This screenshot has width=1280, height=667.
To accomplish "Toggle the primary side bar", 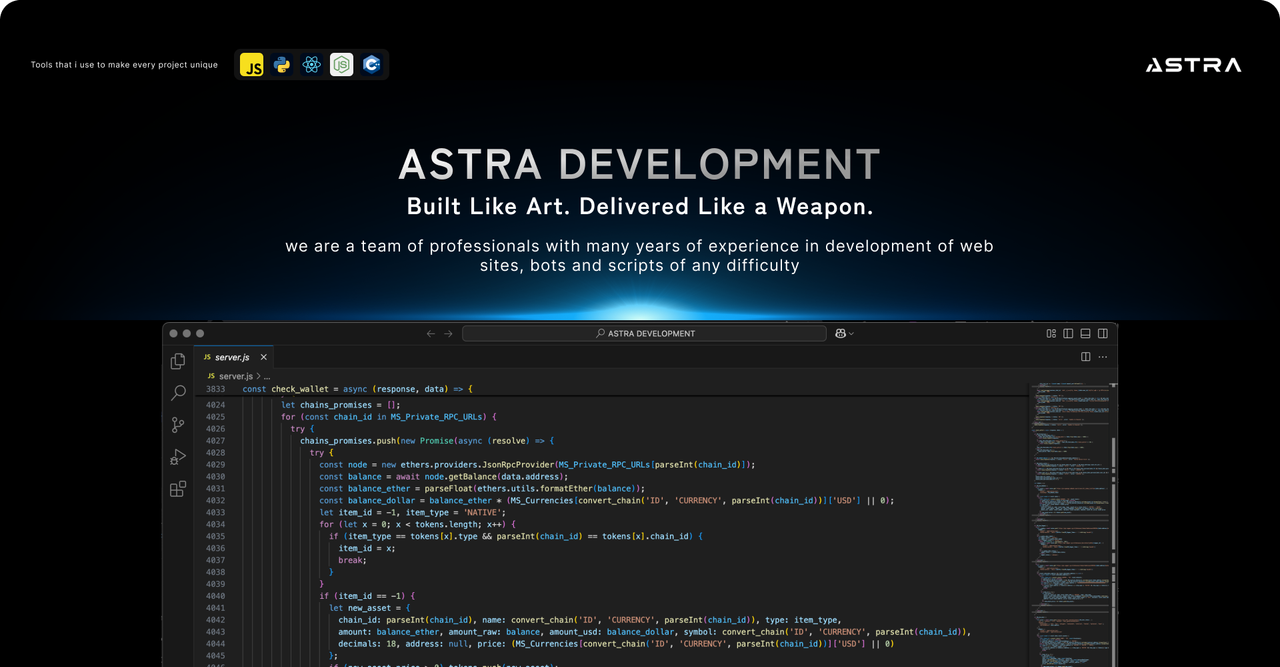I will (x=1068, y=333).
